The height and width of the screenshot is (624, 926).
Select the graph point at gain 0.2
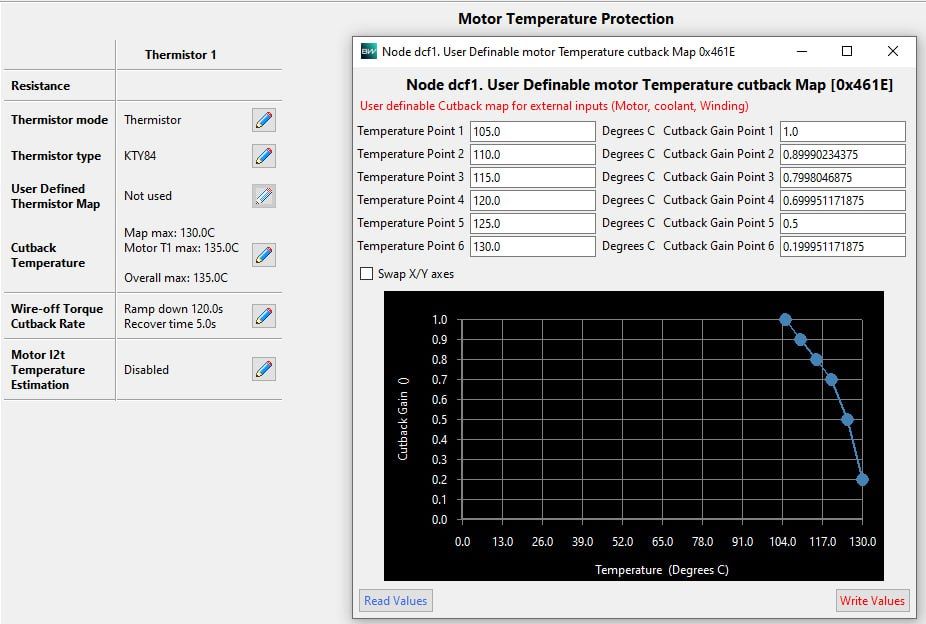click(862, 479)
